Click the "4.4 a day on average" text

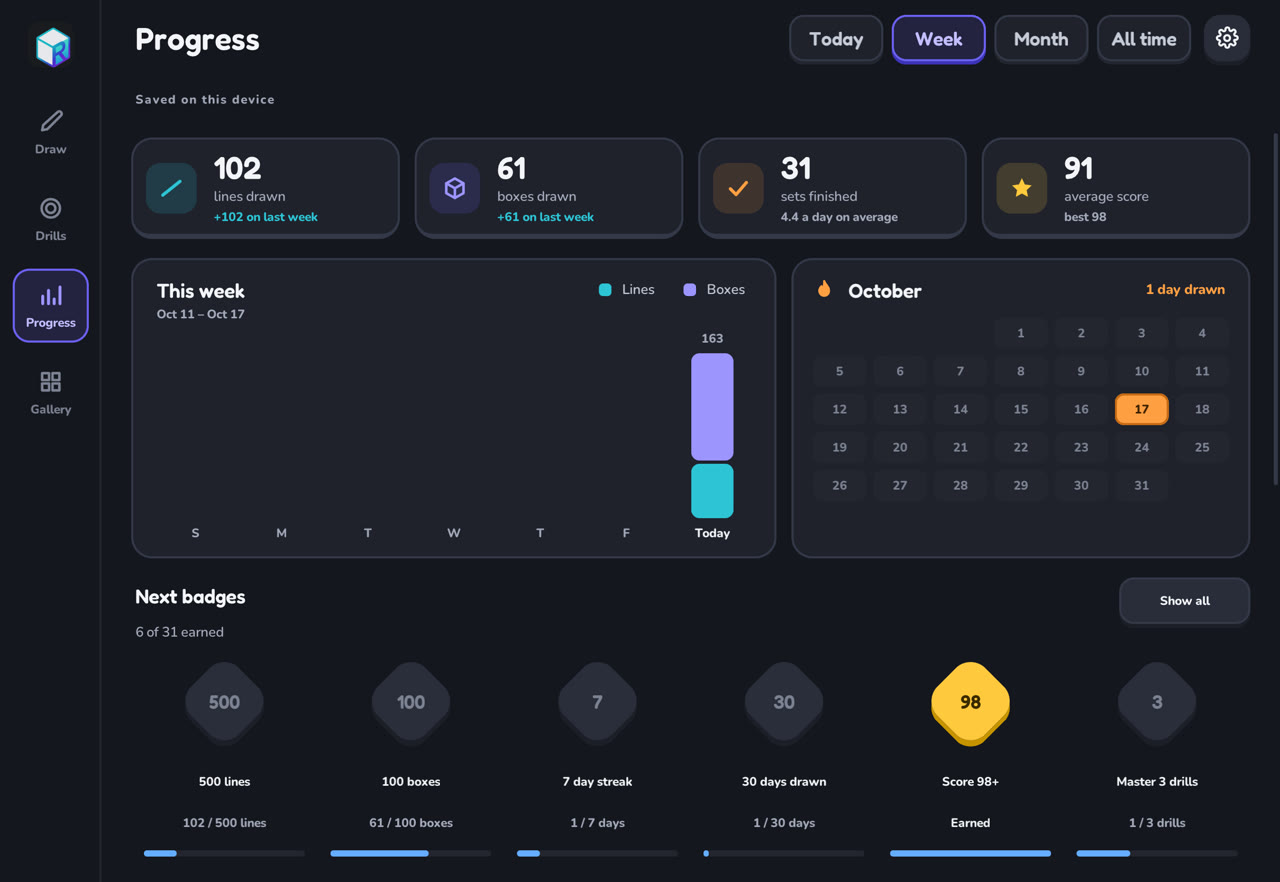point(839,217)
